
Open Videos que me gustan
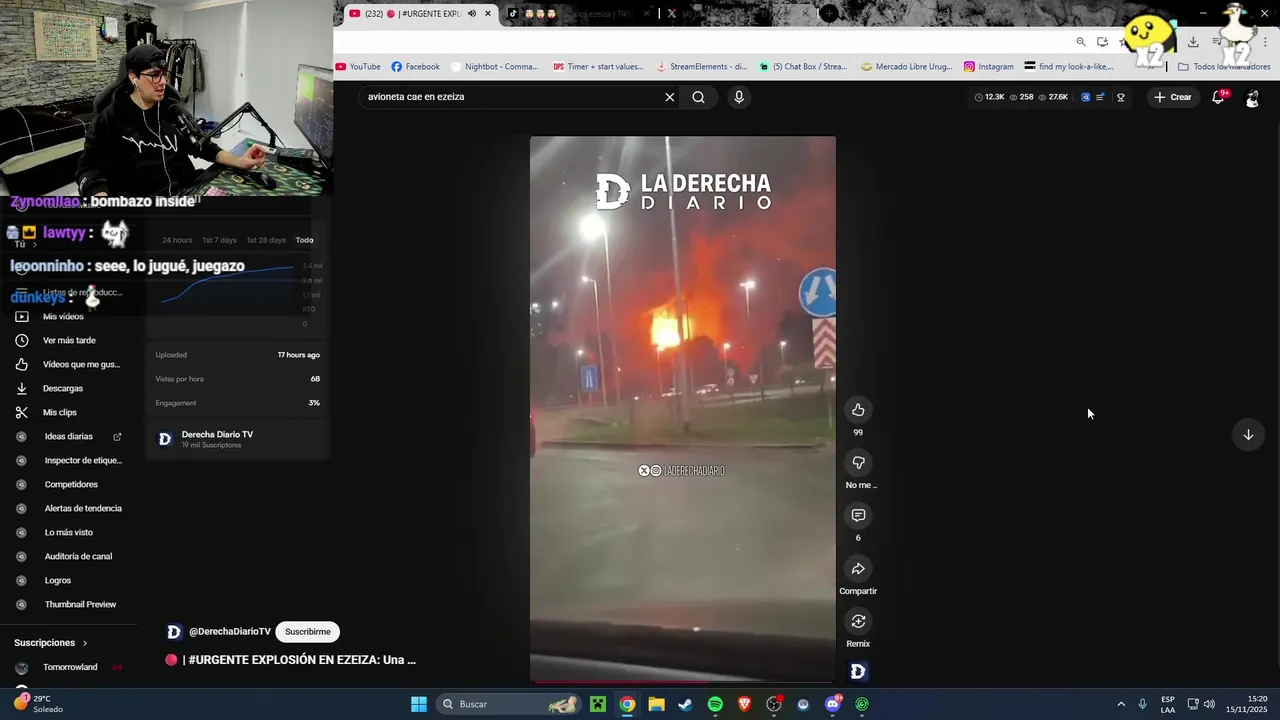(x=80, y=365)
